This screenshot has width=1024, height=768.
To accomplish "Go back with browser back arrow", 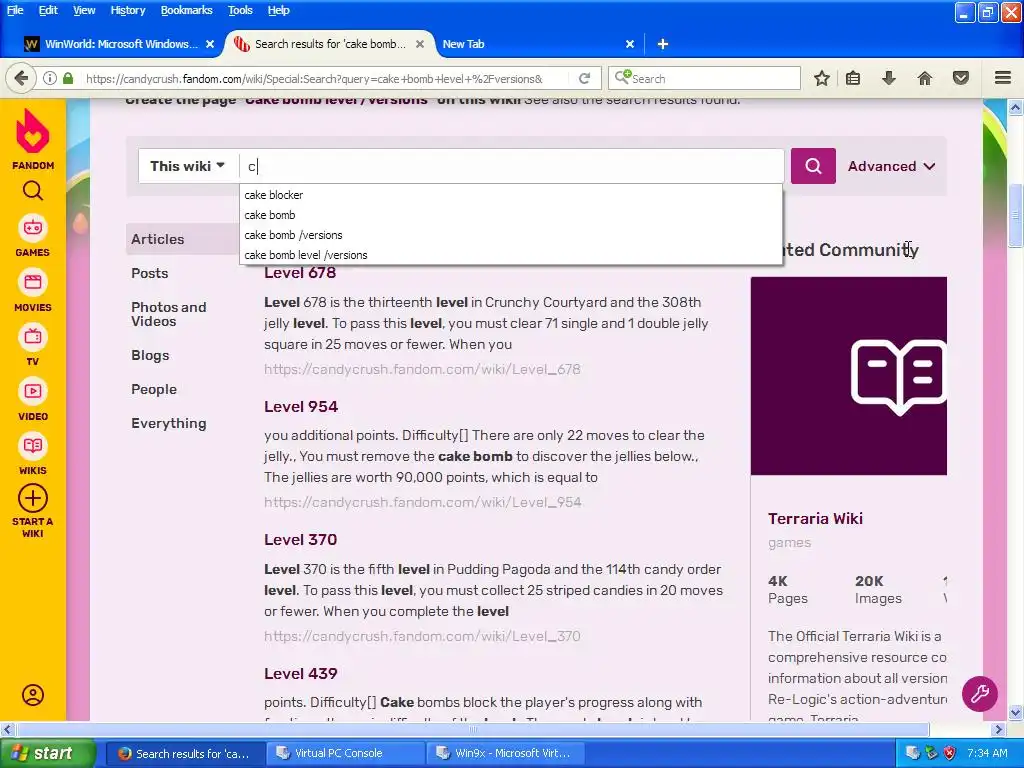I will 21,78.
